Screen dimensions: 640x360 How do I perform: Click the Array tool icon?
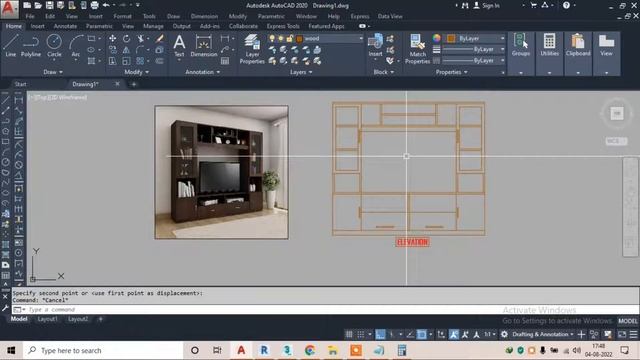tap(140, 61)
